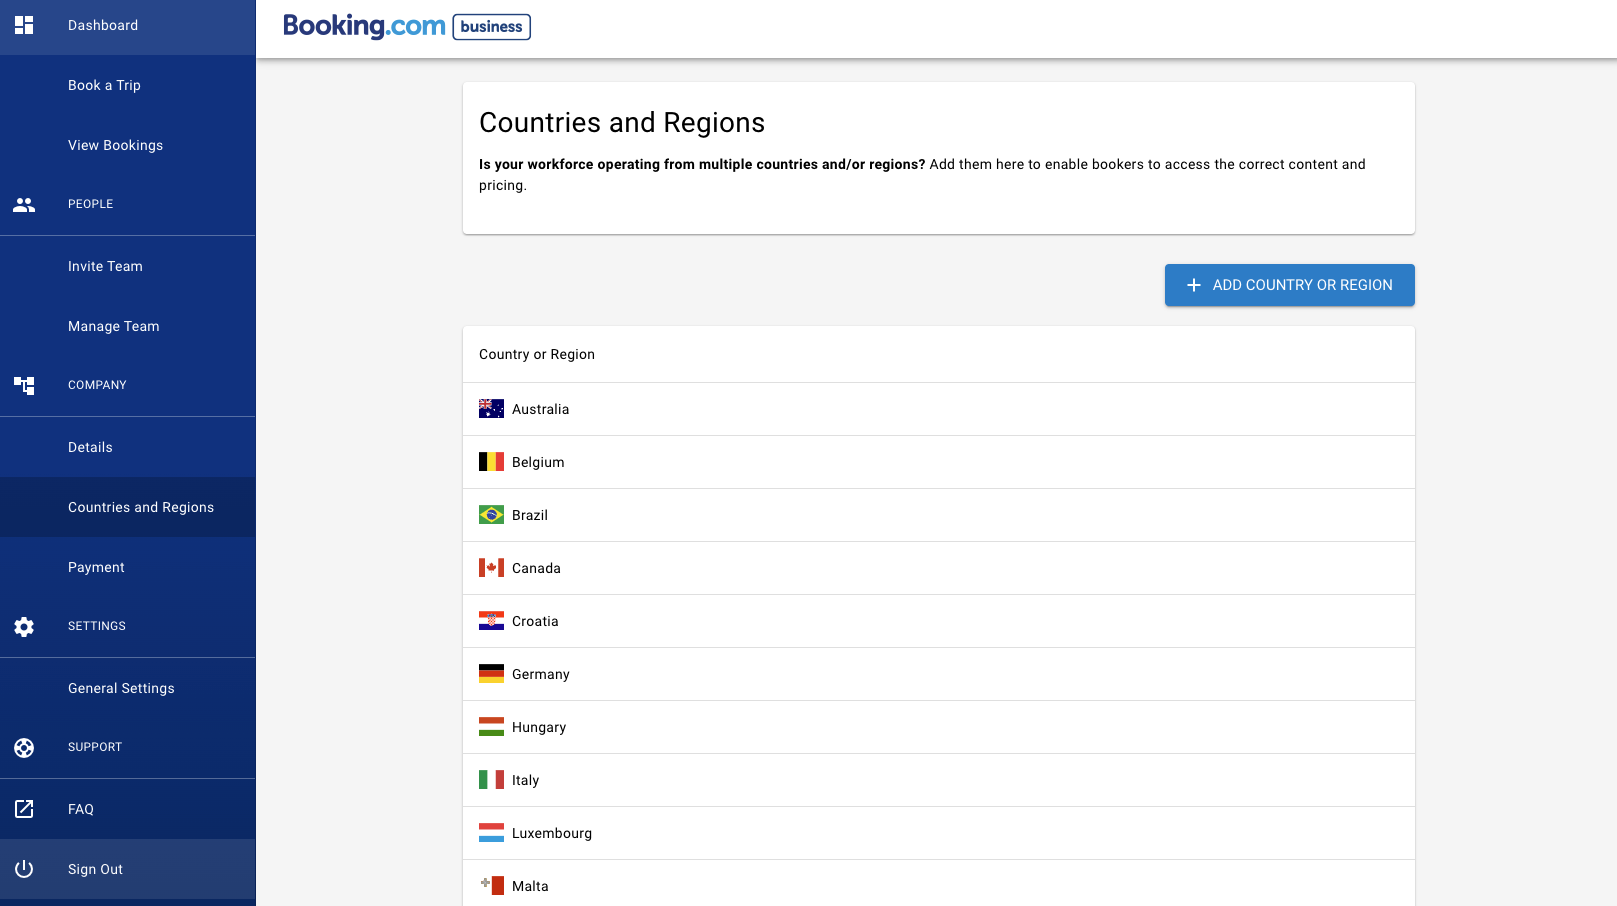Click the Canada flag icon
This screenshot has height=906, width=1617.
click(491, 567)
